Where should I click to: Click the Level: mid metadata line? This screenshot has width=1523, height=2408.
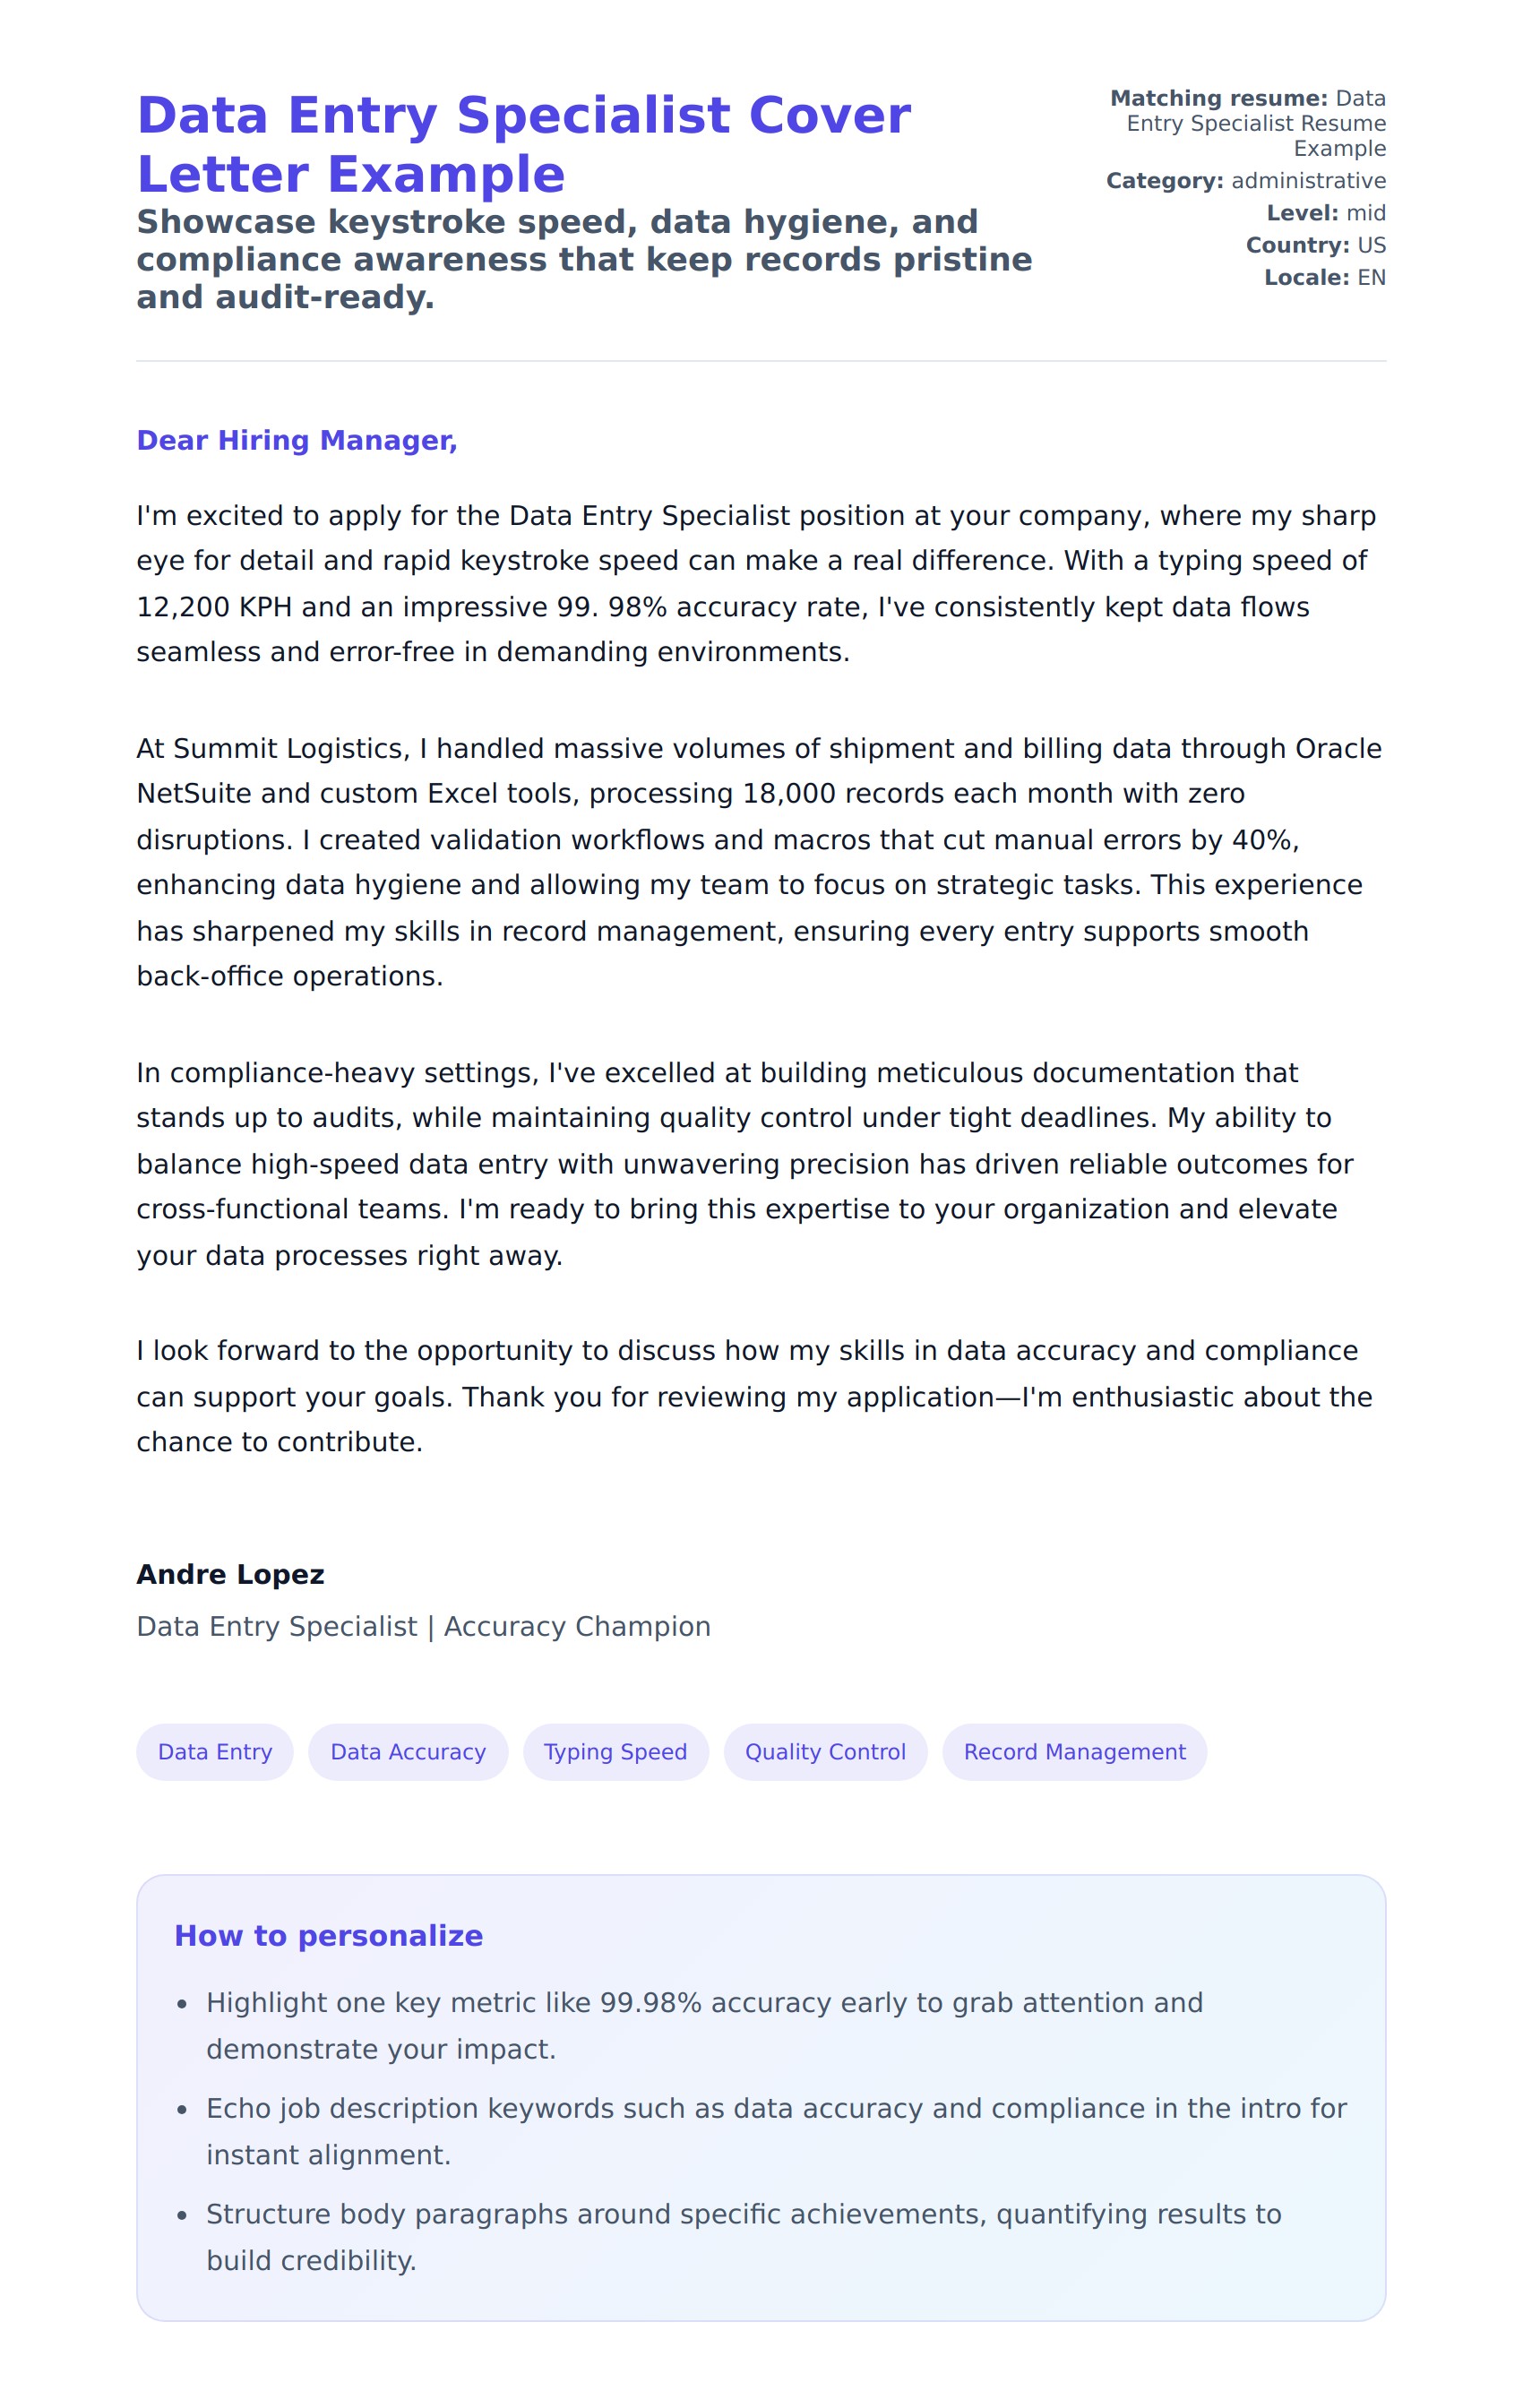pyautogui.click(x=1325, y=213)
